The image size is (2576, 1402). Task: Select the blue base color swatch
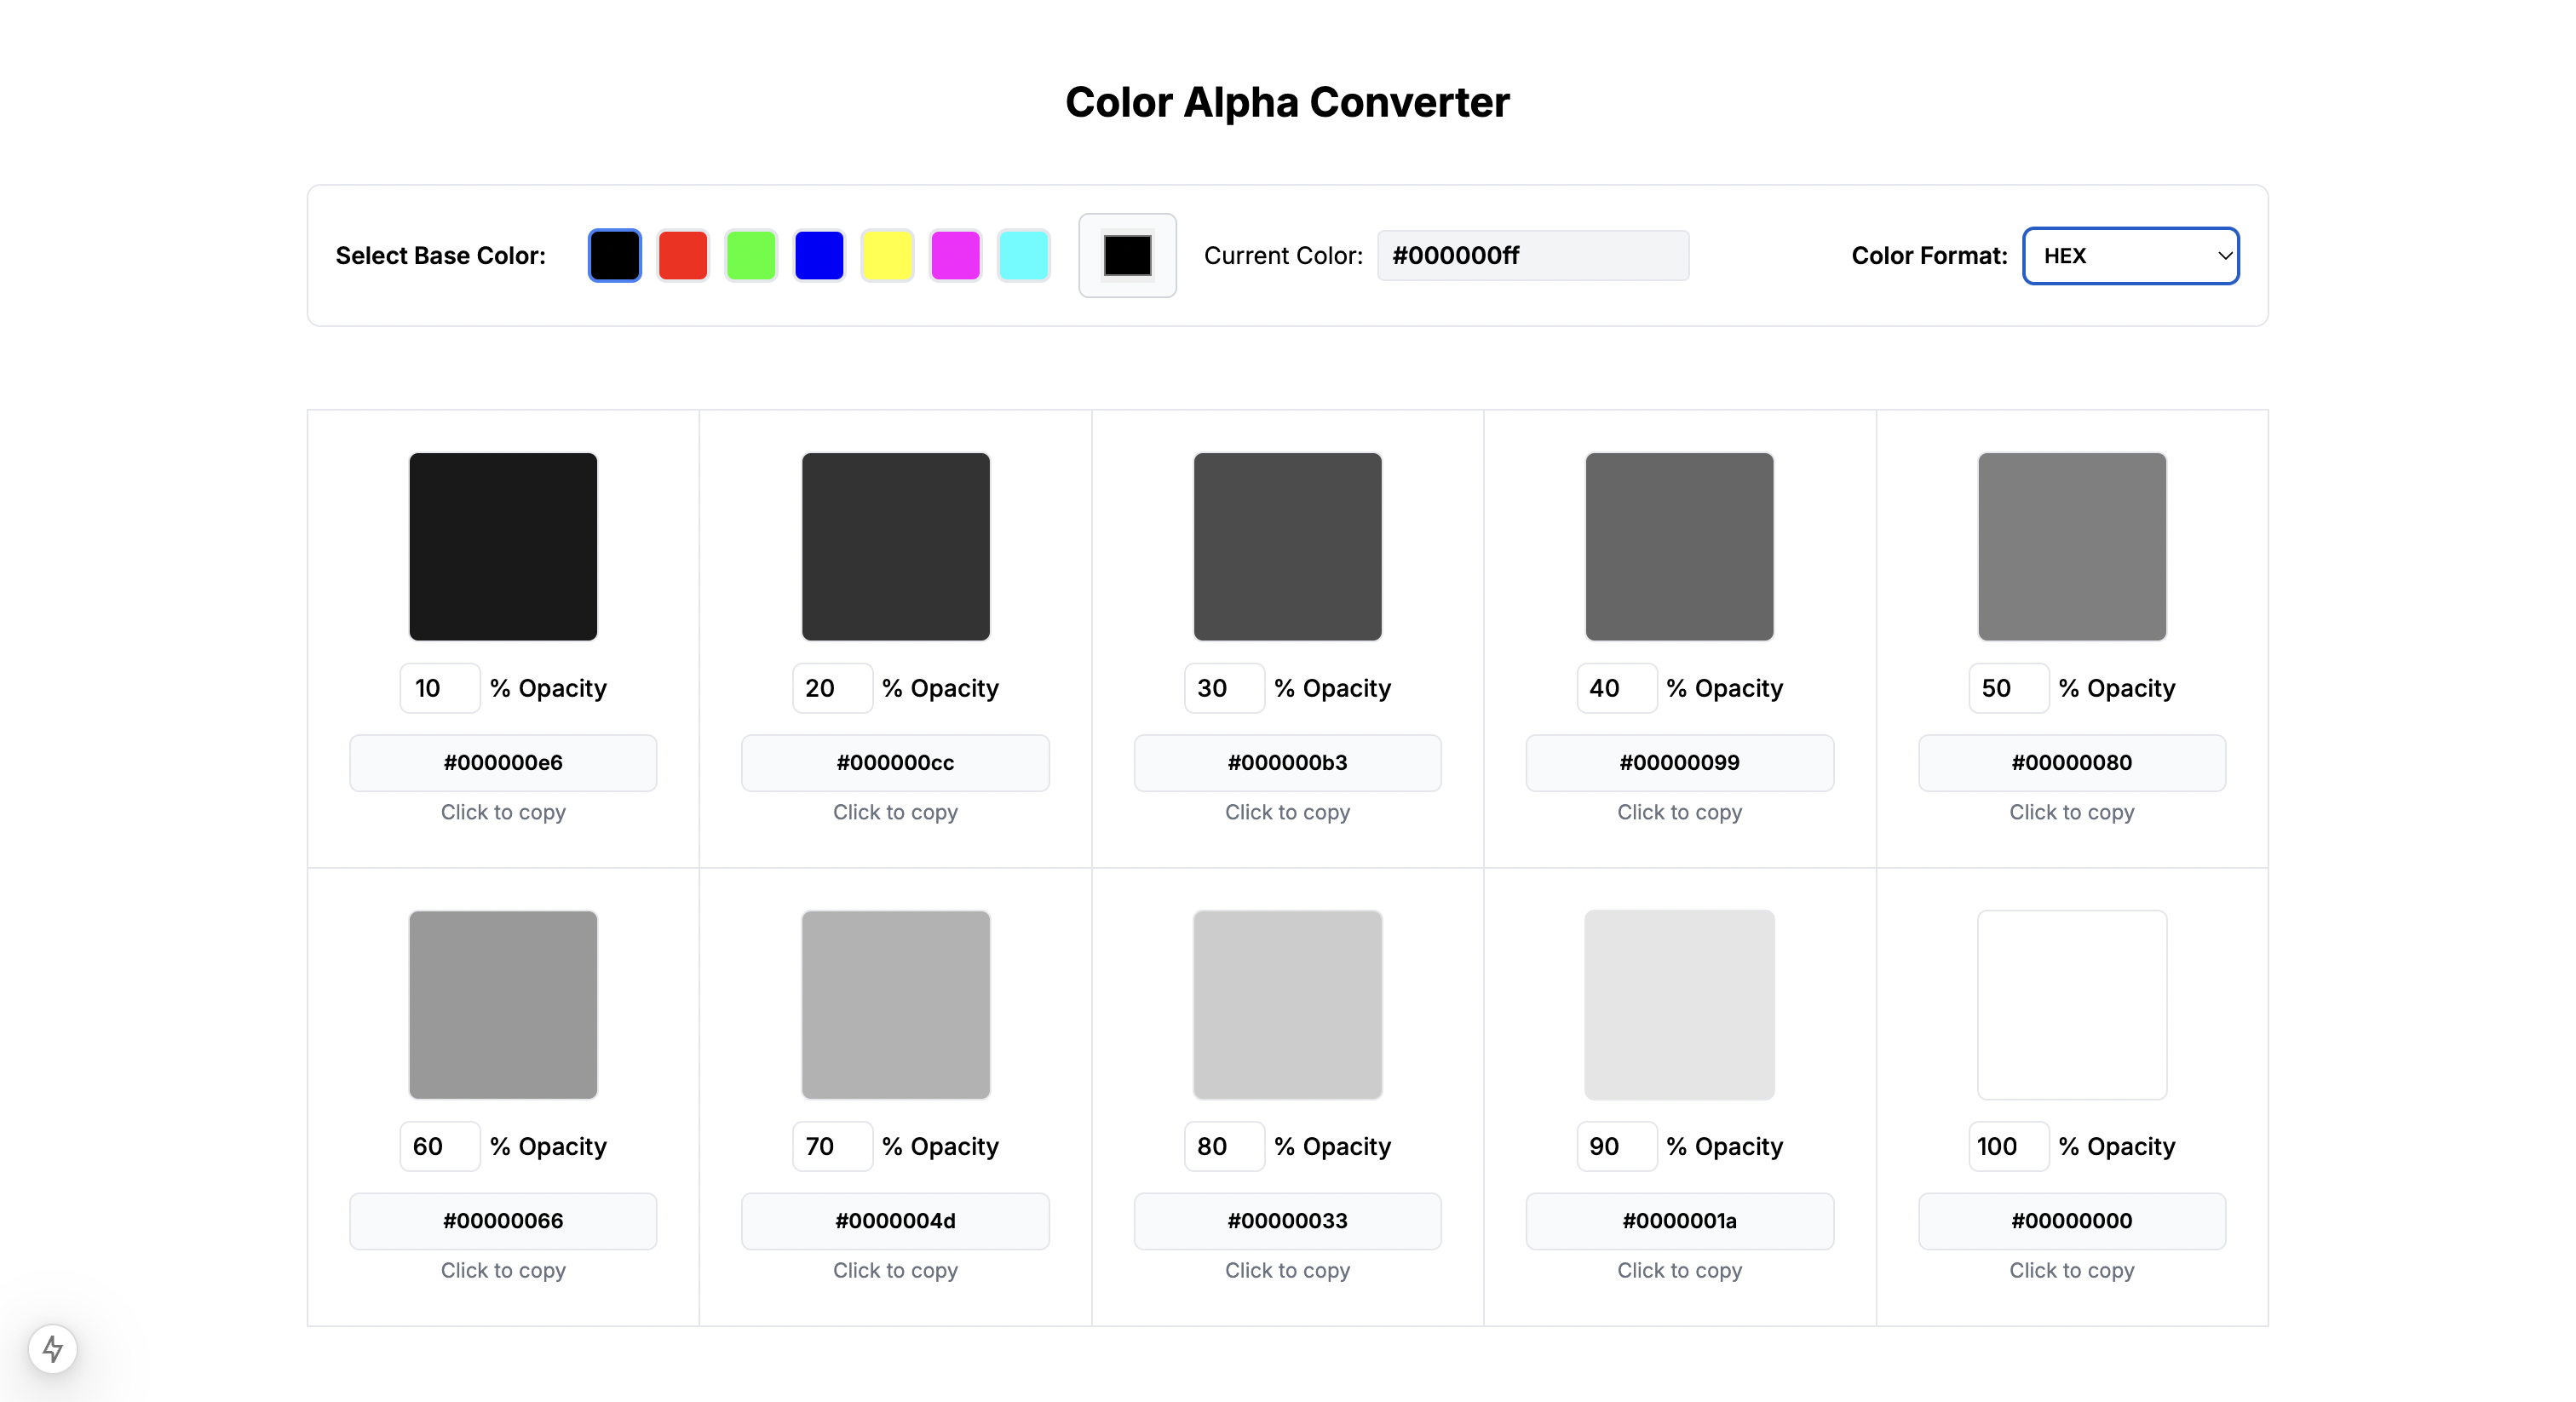coord(819,255)
